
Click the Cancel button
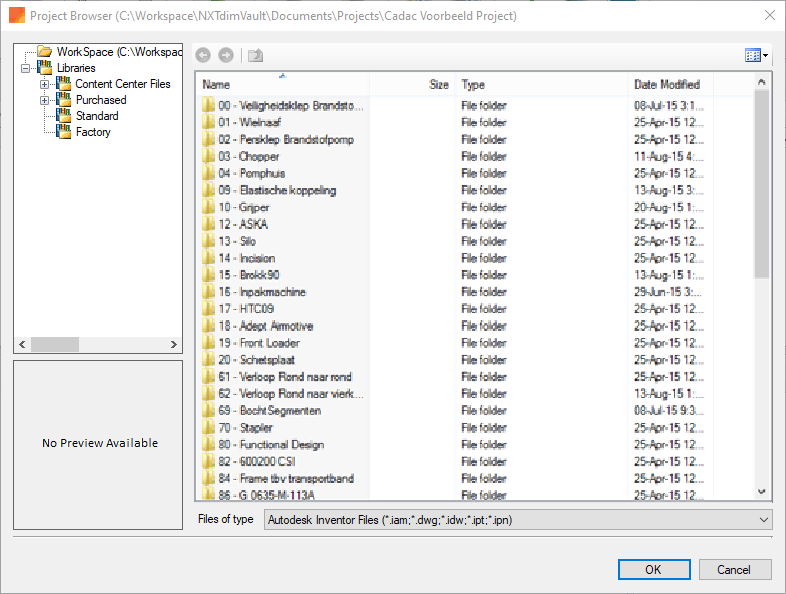pyautogui.click(x=735, y=569)
